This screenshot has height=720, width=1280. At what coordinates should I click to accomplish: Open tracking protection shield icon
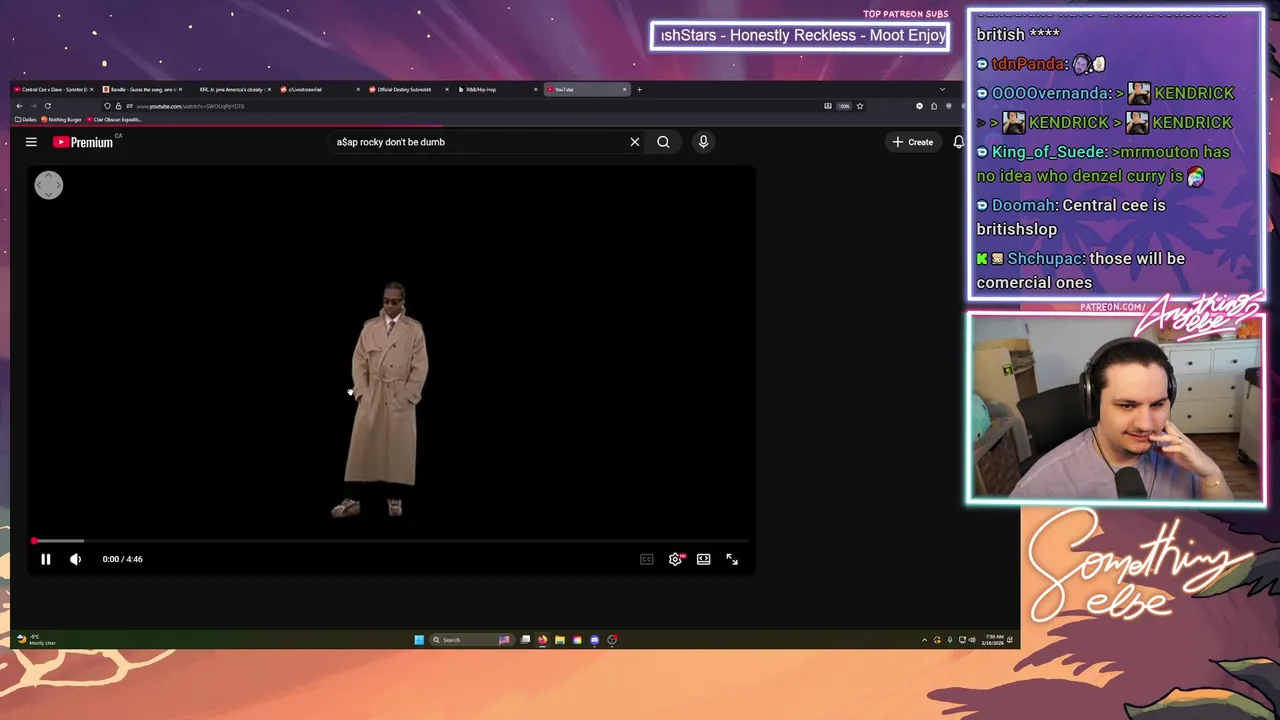[108, 106]
